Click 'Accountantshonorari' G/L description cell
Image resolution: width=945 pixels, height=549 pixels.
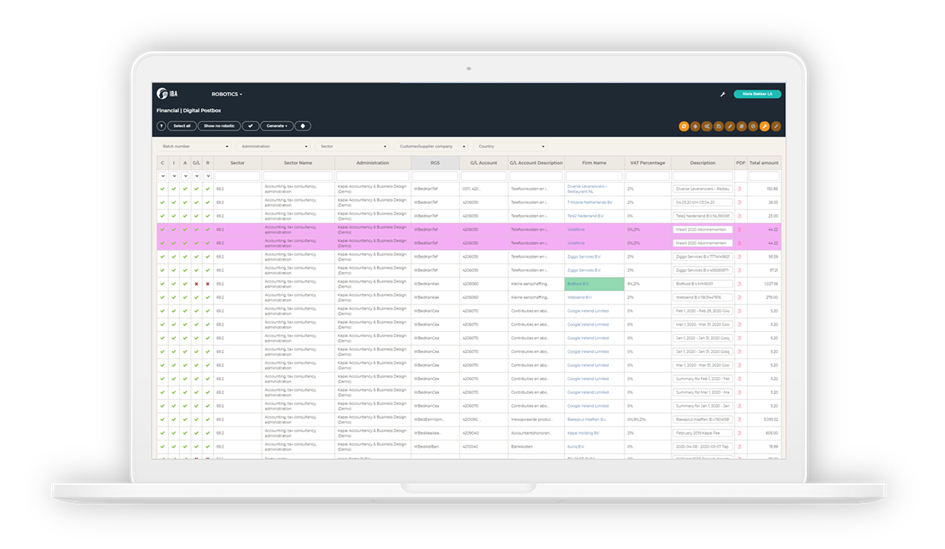pos(530,433)
